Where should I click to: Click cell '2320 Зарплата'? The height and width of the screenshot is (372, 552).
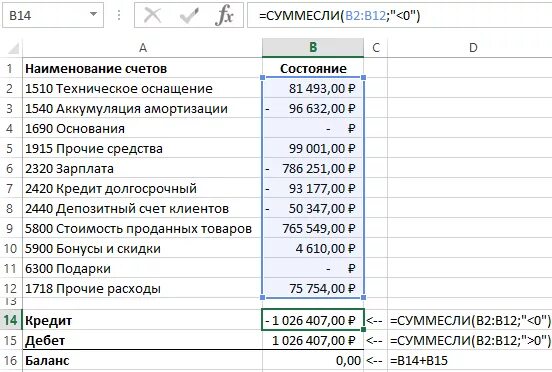click(143, 169)
